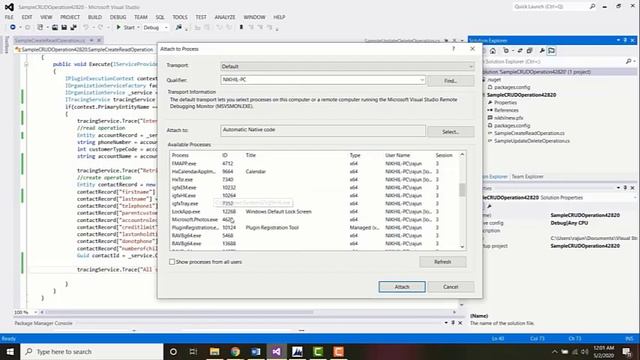Open the Debug configuration dropdown

(156, 27)
